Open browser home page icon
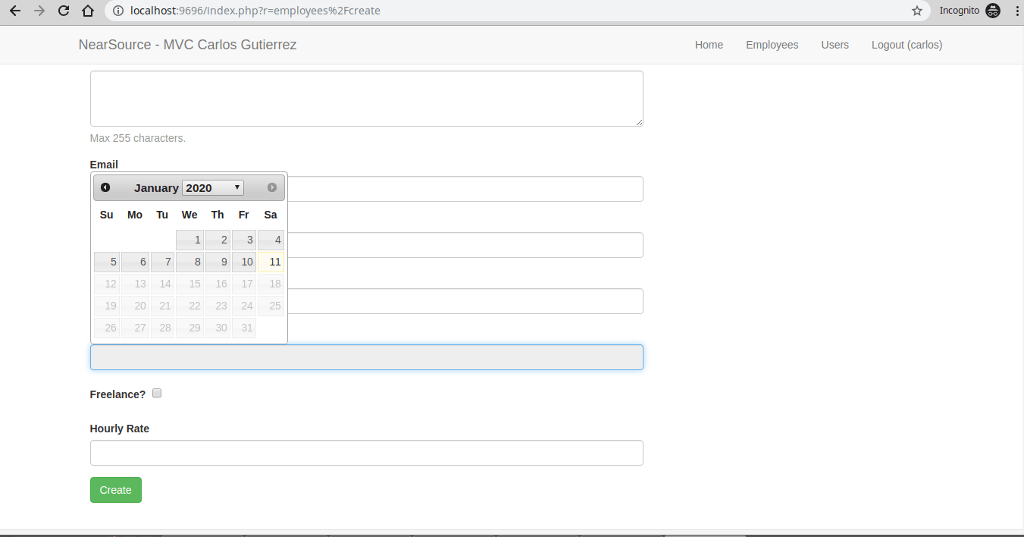This screenshot has width=1024, height=537. [88, 10]
